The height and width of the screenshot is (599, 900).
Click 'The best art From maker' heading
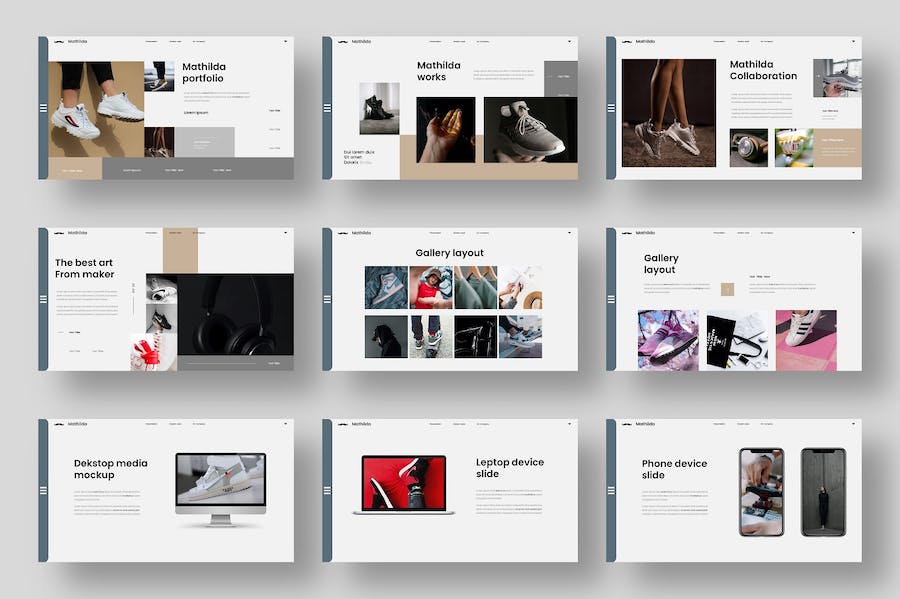click(x=84, y=268)
